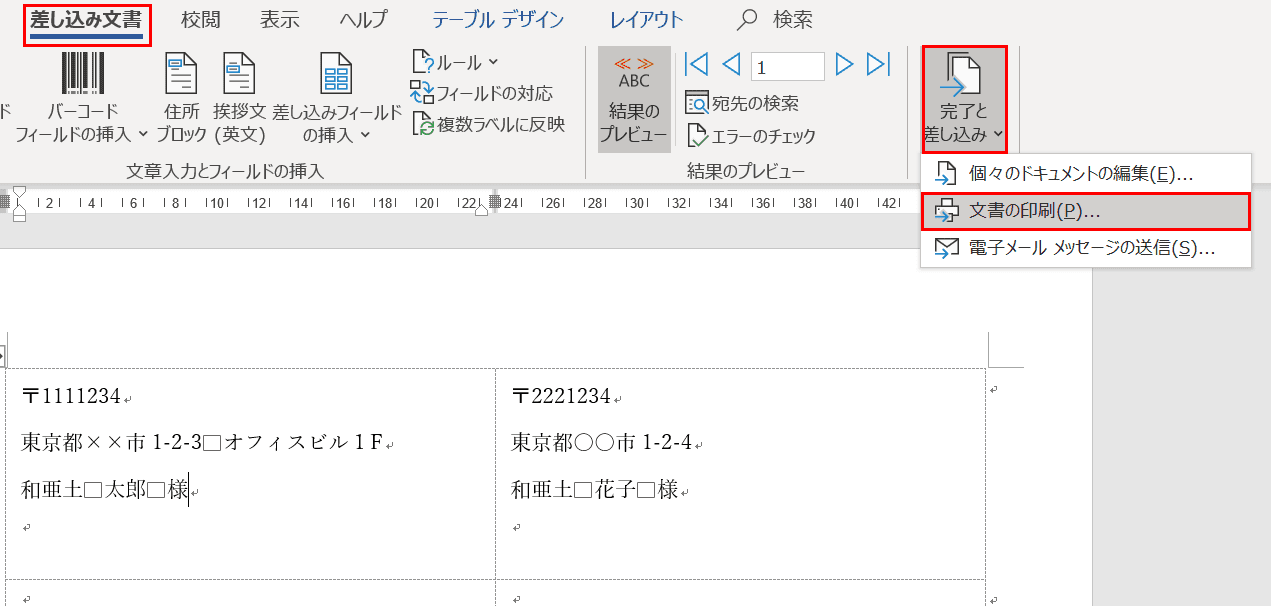
Task: Switch to the 校閲 tab
Action: [201, 20]
